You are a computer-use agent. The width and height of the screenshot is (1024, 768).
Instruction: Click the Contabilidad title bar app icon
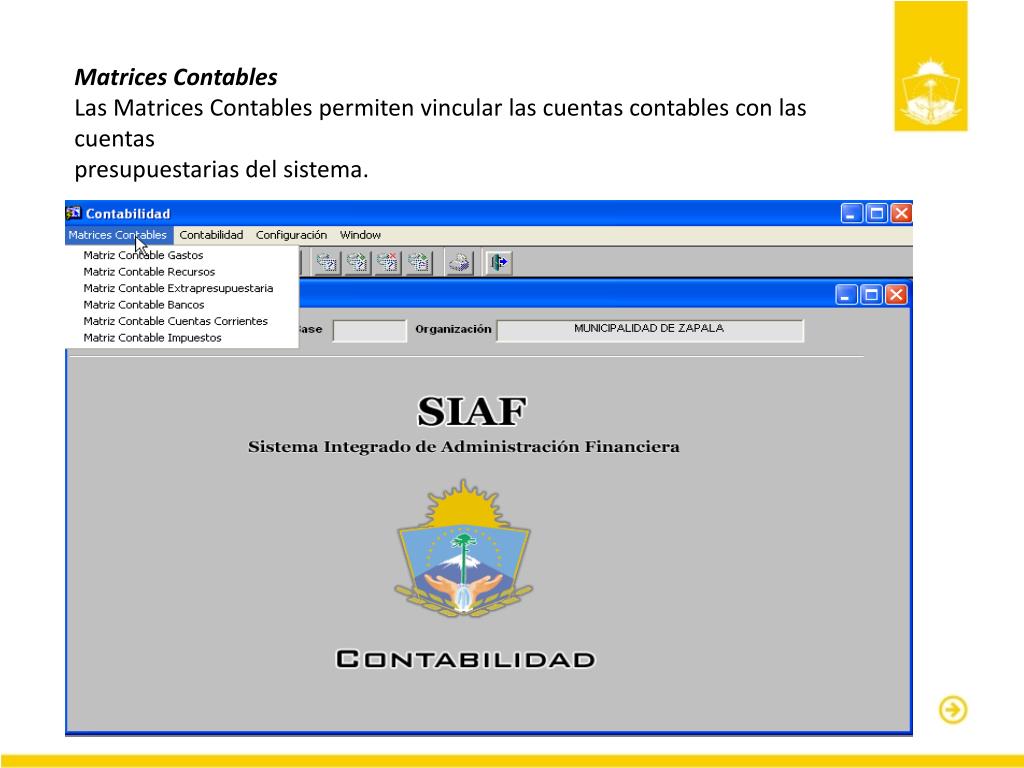73,213
